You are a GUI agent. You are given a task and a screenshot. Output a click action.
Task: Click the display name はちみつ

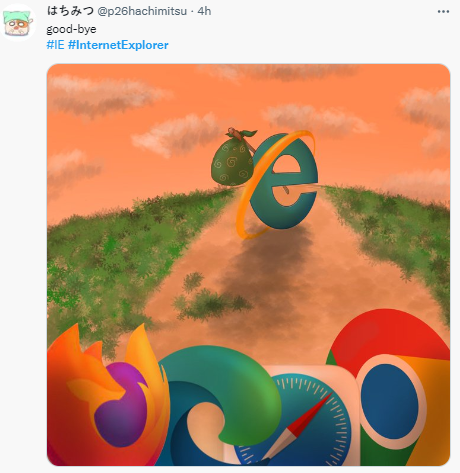coord(70,11)
